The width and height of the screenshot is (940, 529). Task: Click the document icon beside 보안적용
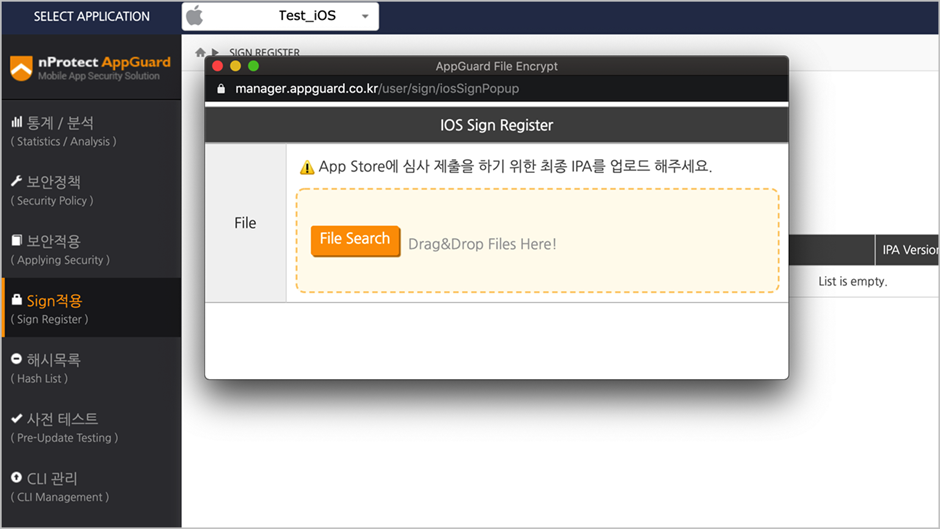point(16,241)
